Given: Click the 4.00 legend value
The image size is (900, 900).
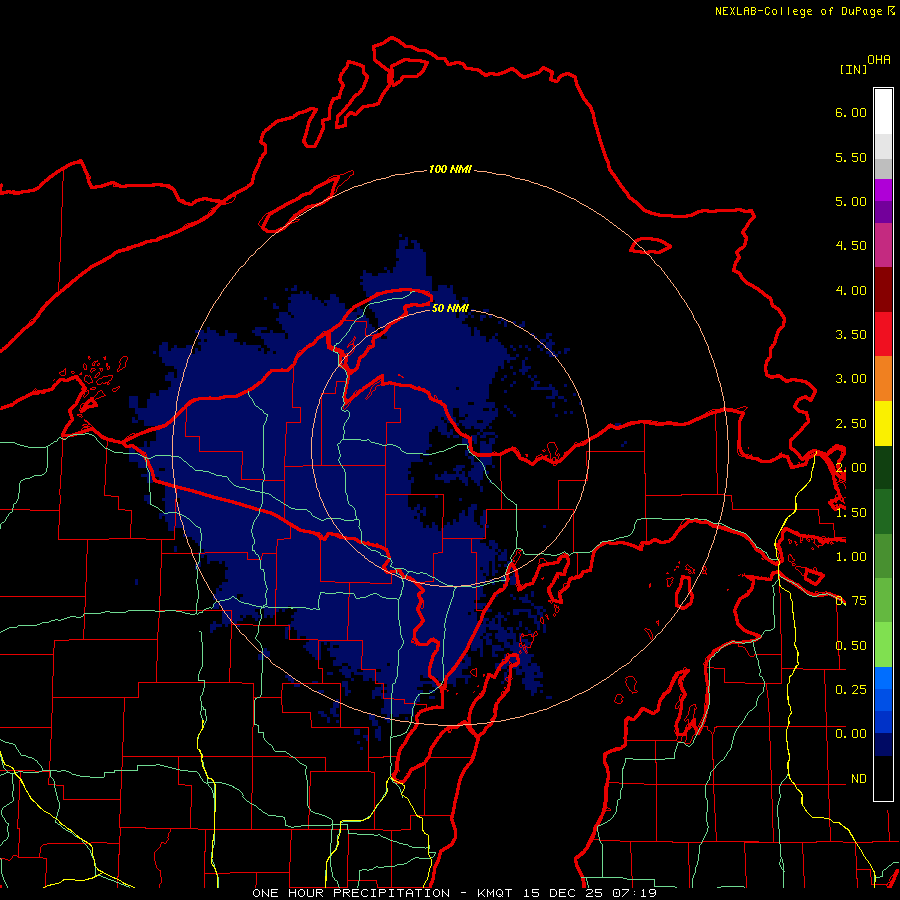Looking at the screenshot, I should pos(851,290).
